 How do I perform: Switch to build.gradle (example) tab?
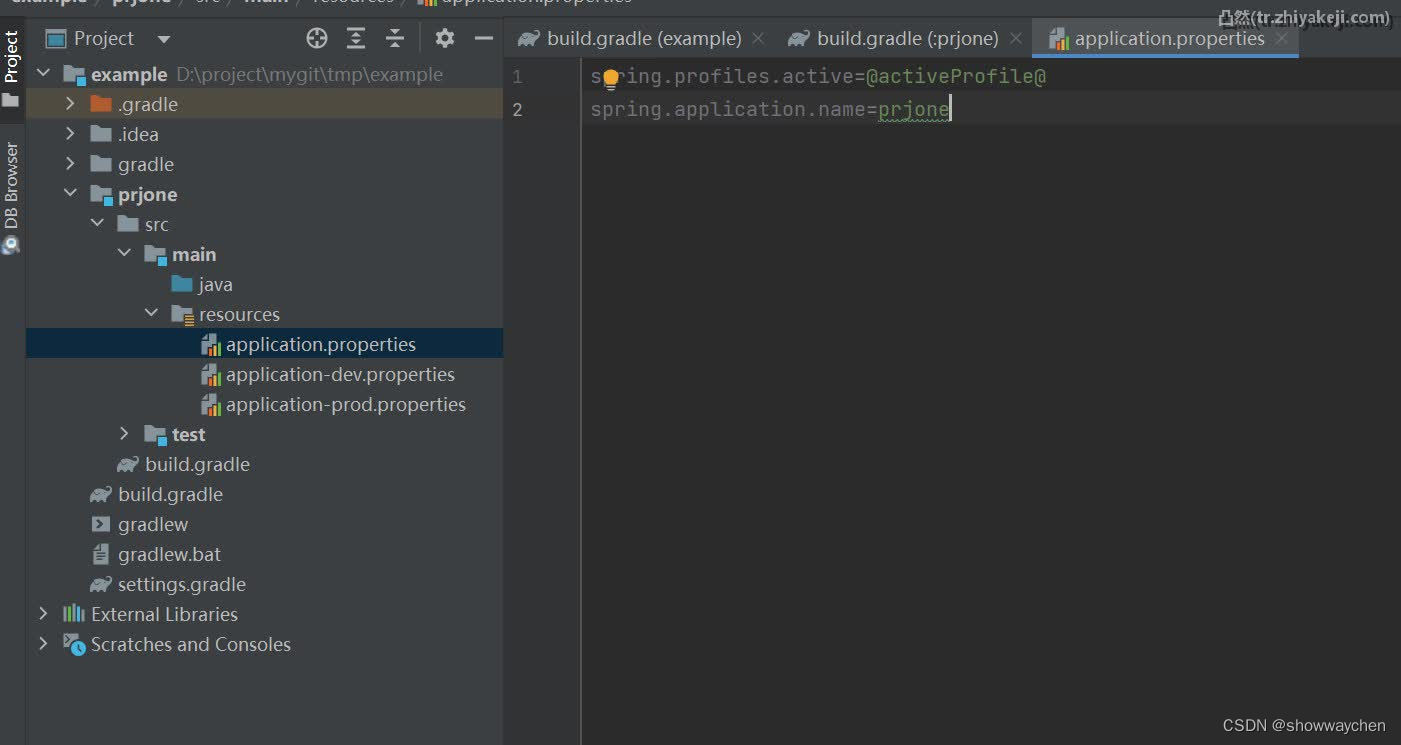click(644, 39)
